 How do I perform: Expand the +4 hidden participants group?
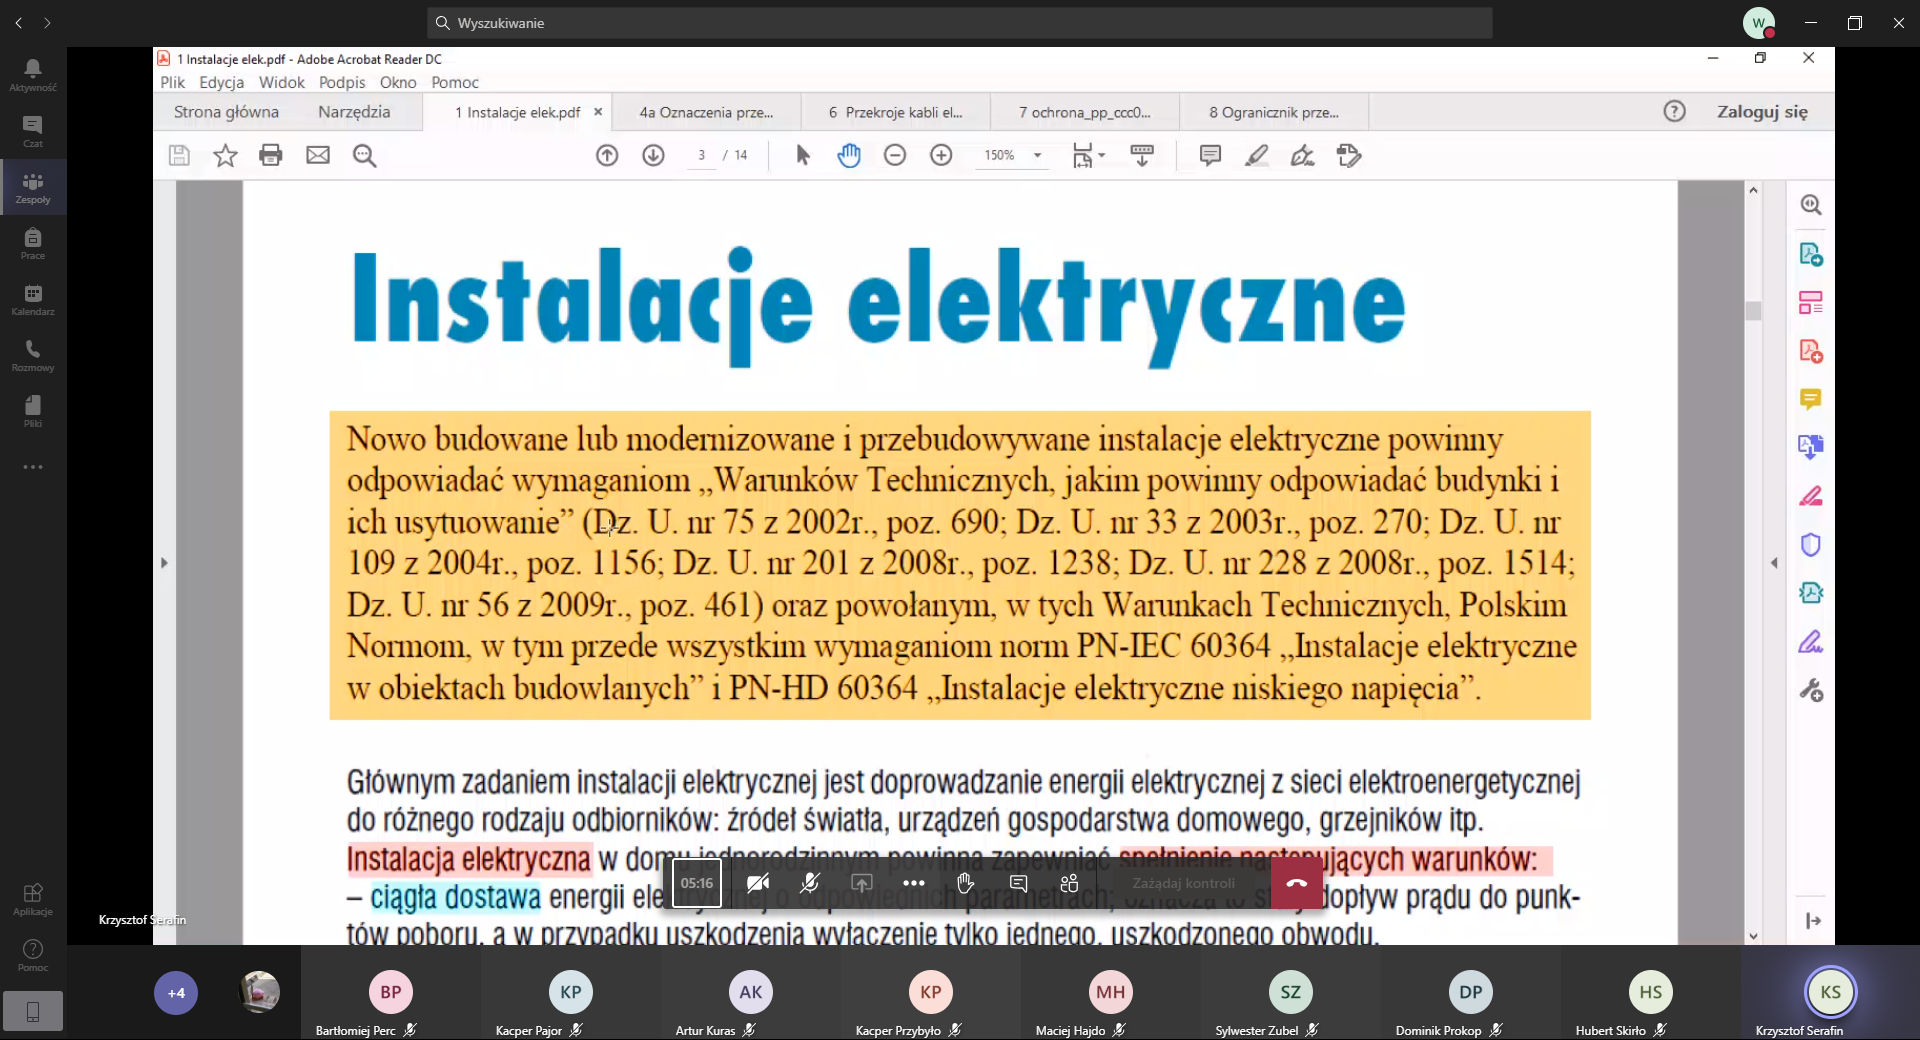[175, 993]
